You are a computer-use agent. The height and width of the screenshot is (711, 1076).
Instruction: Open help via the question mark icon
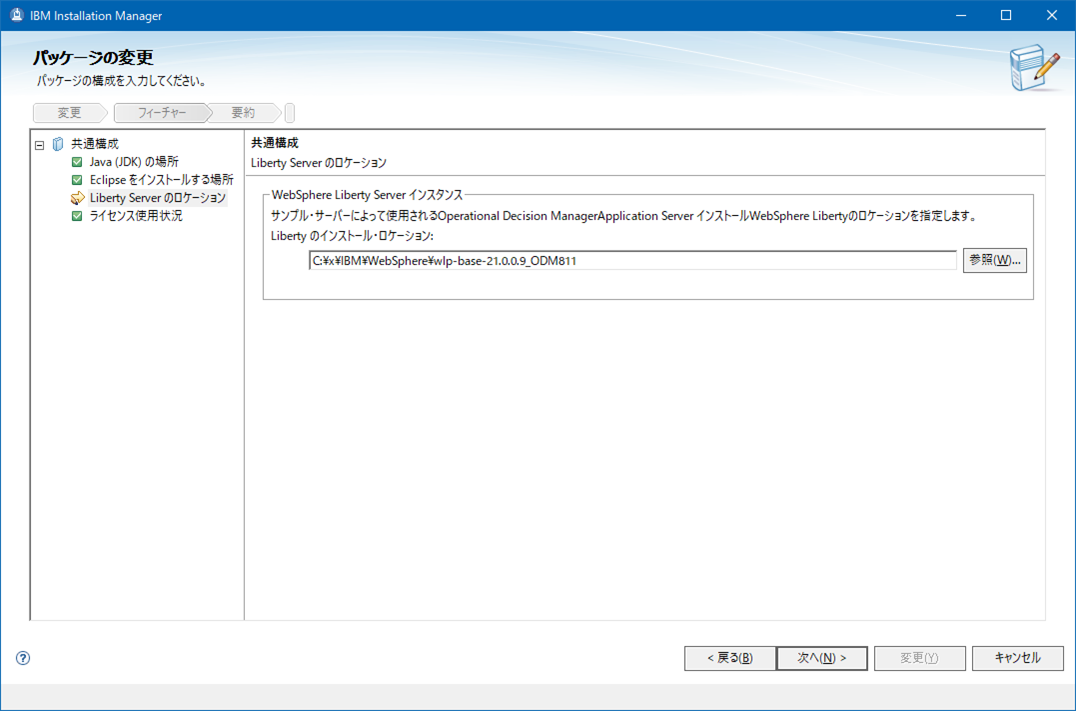23,658
